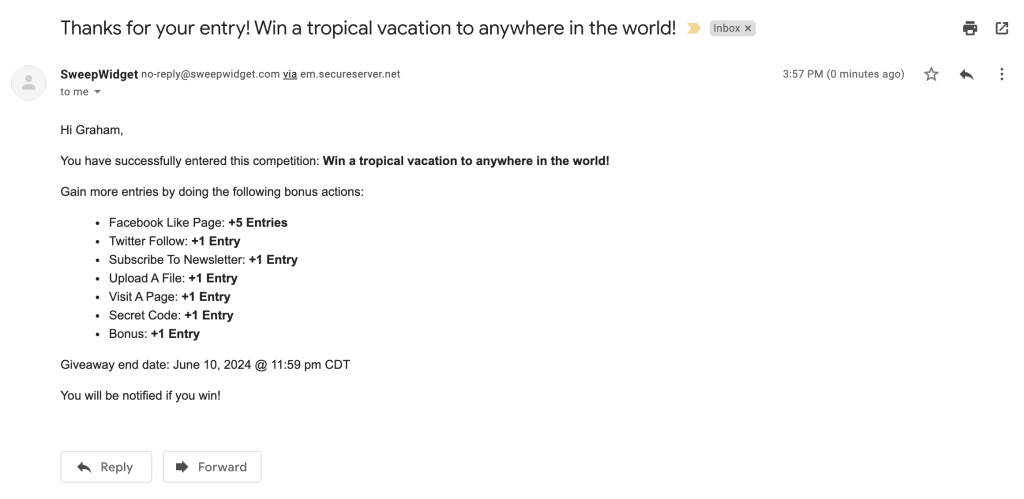This screenshot has width=1024, height=499.
Task: Click the SweepWidget sender name
Action: (99, 74)
